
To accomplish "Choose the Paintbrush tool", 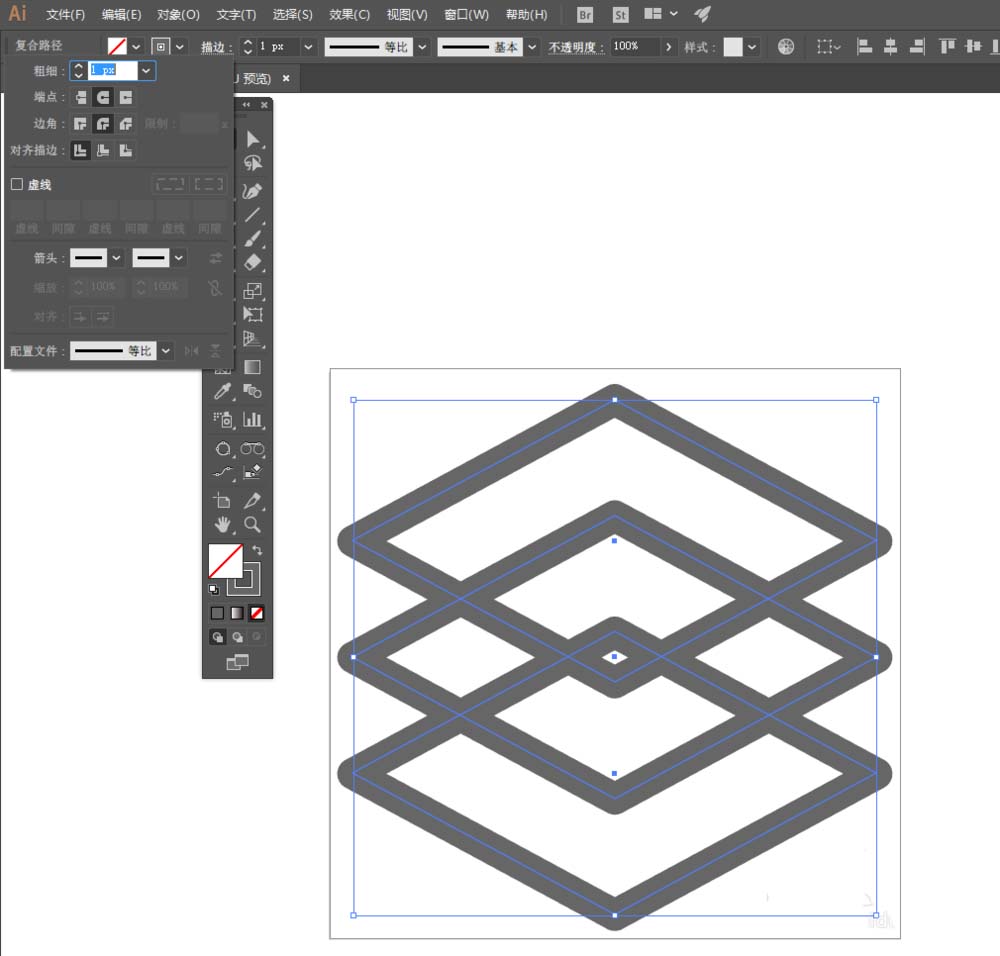I will [253, 238].
